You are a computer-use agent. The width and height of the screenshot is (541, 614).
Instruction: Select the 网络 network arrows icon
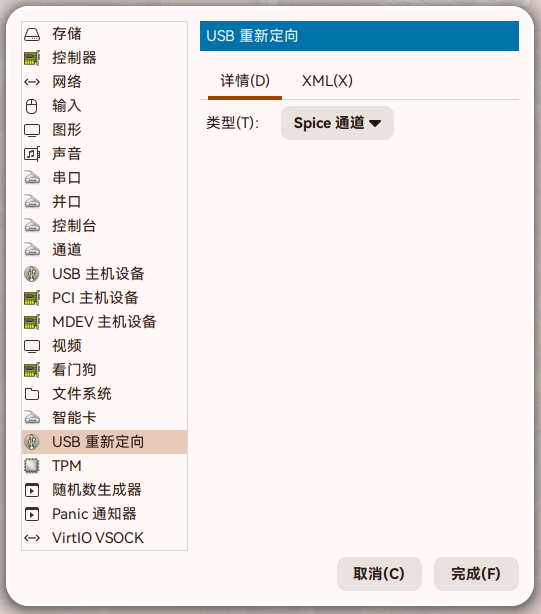[32, 82]
